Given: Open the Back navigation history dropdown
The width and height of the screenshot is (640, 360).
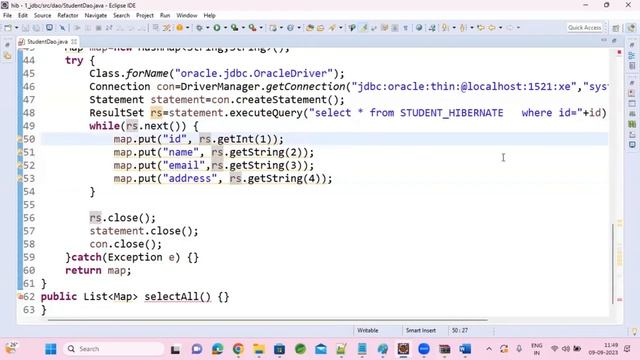Looking at the screenshot, I should pyautogui.click(x=500, y=28).
